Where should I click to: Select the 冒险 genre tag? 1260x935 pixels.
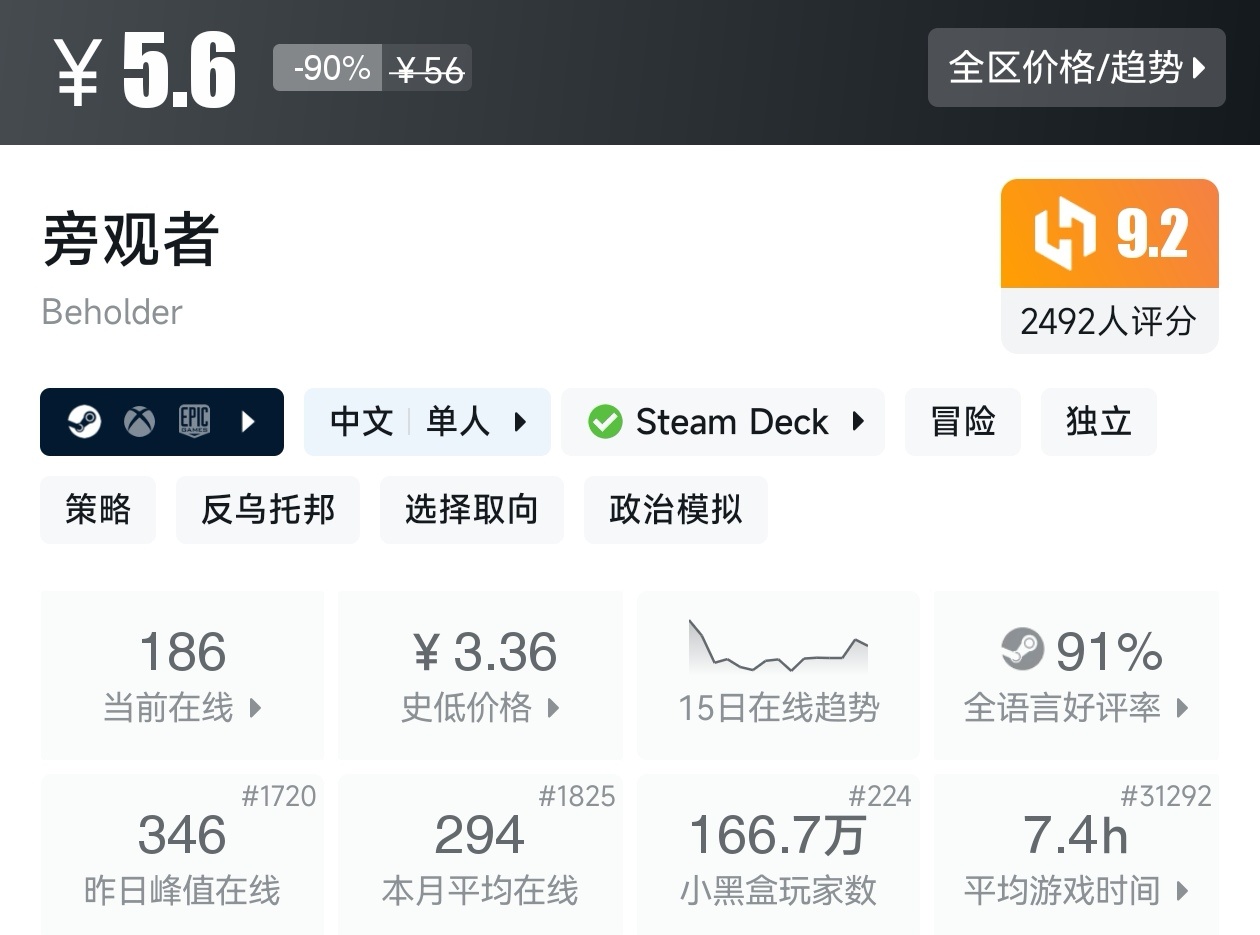coord(963,422)
